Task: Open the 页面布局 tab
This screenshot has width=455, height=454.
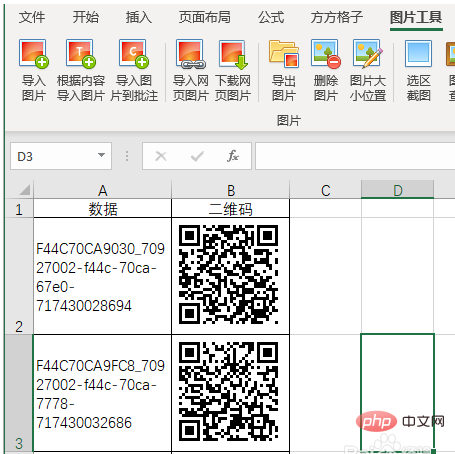Action: click(x=205, y=17)
